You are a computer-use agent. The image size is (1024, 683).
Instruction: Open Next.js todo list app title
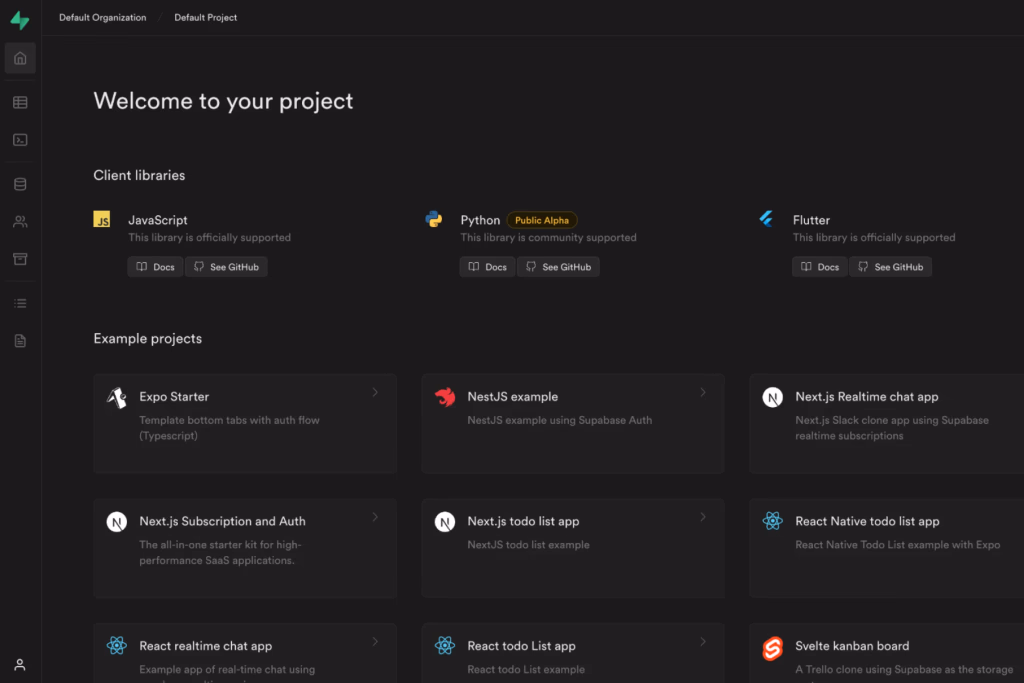point(523,522)
